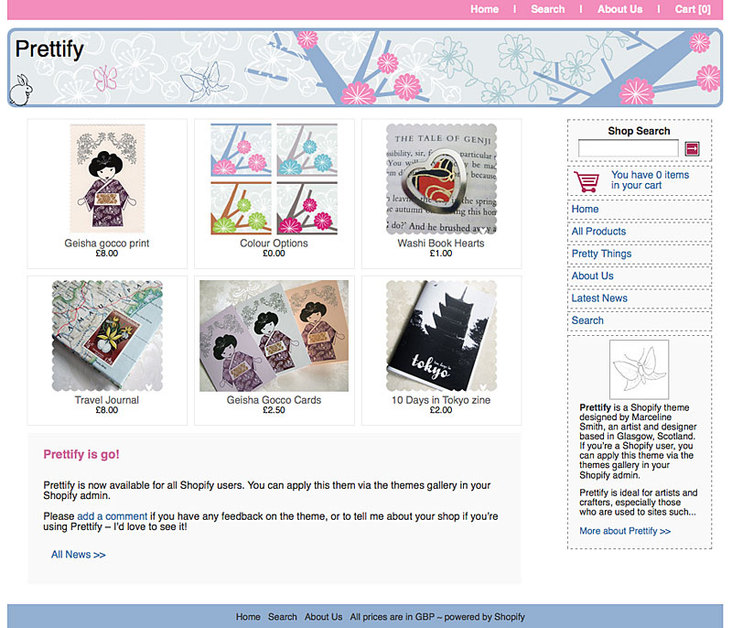Click the 'More about Prettify >>' link
Viewport: 732px width, 628px height.
[625, 531]
